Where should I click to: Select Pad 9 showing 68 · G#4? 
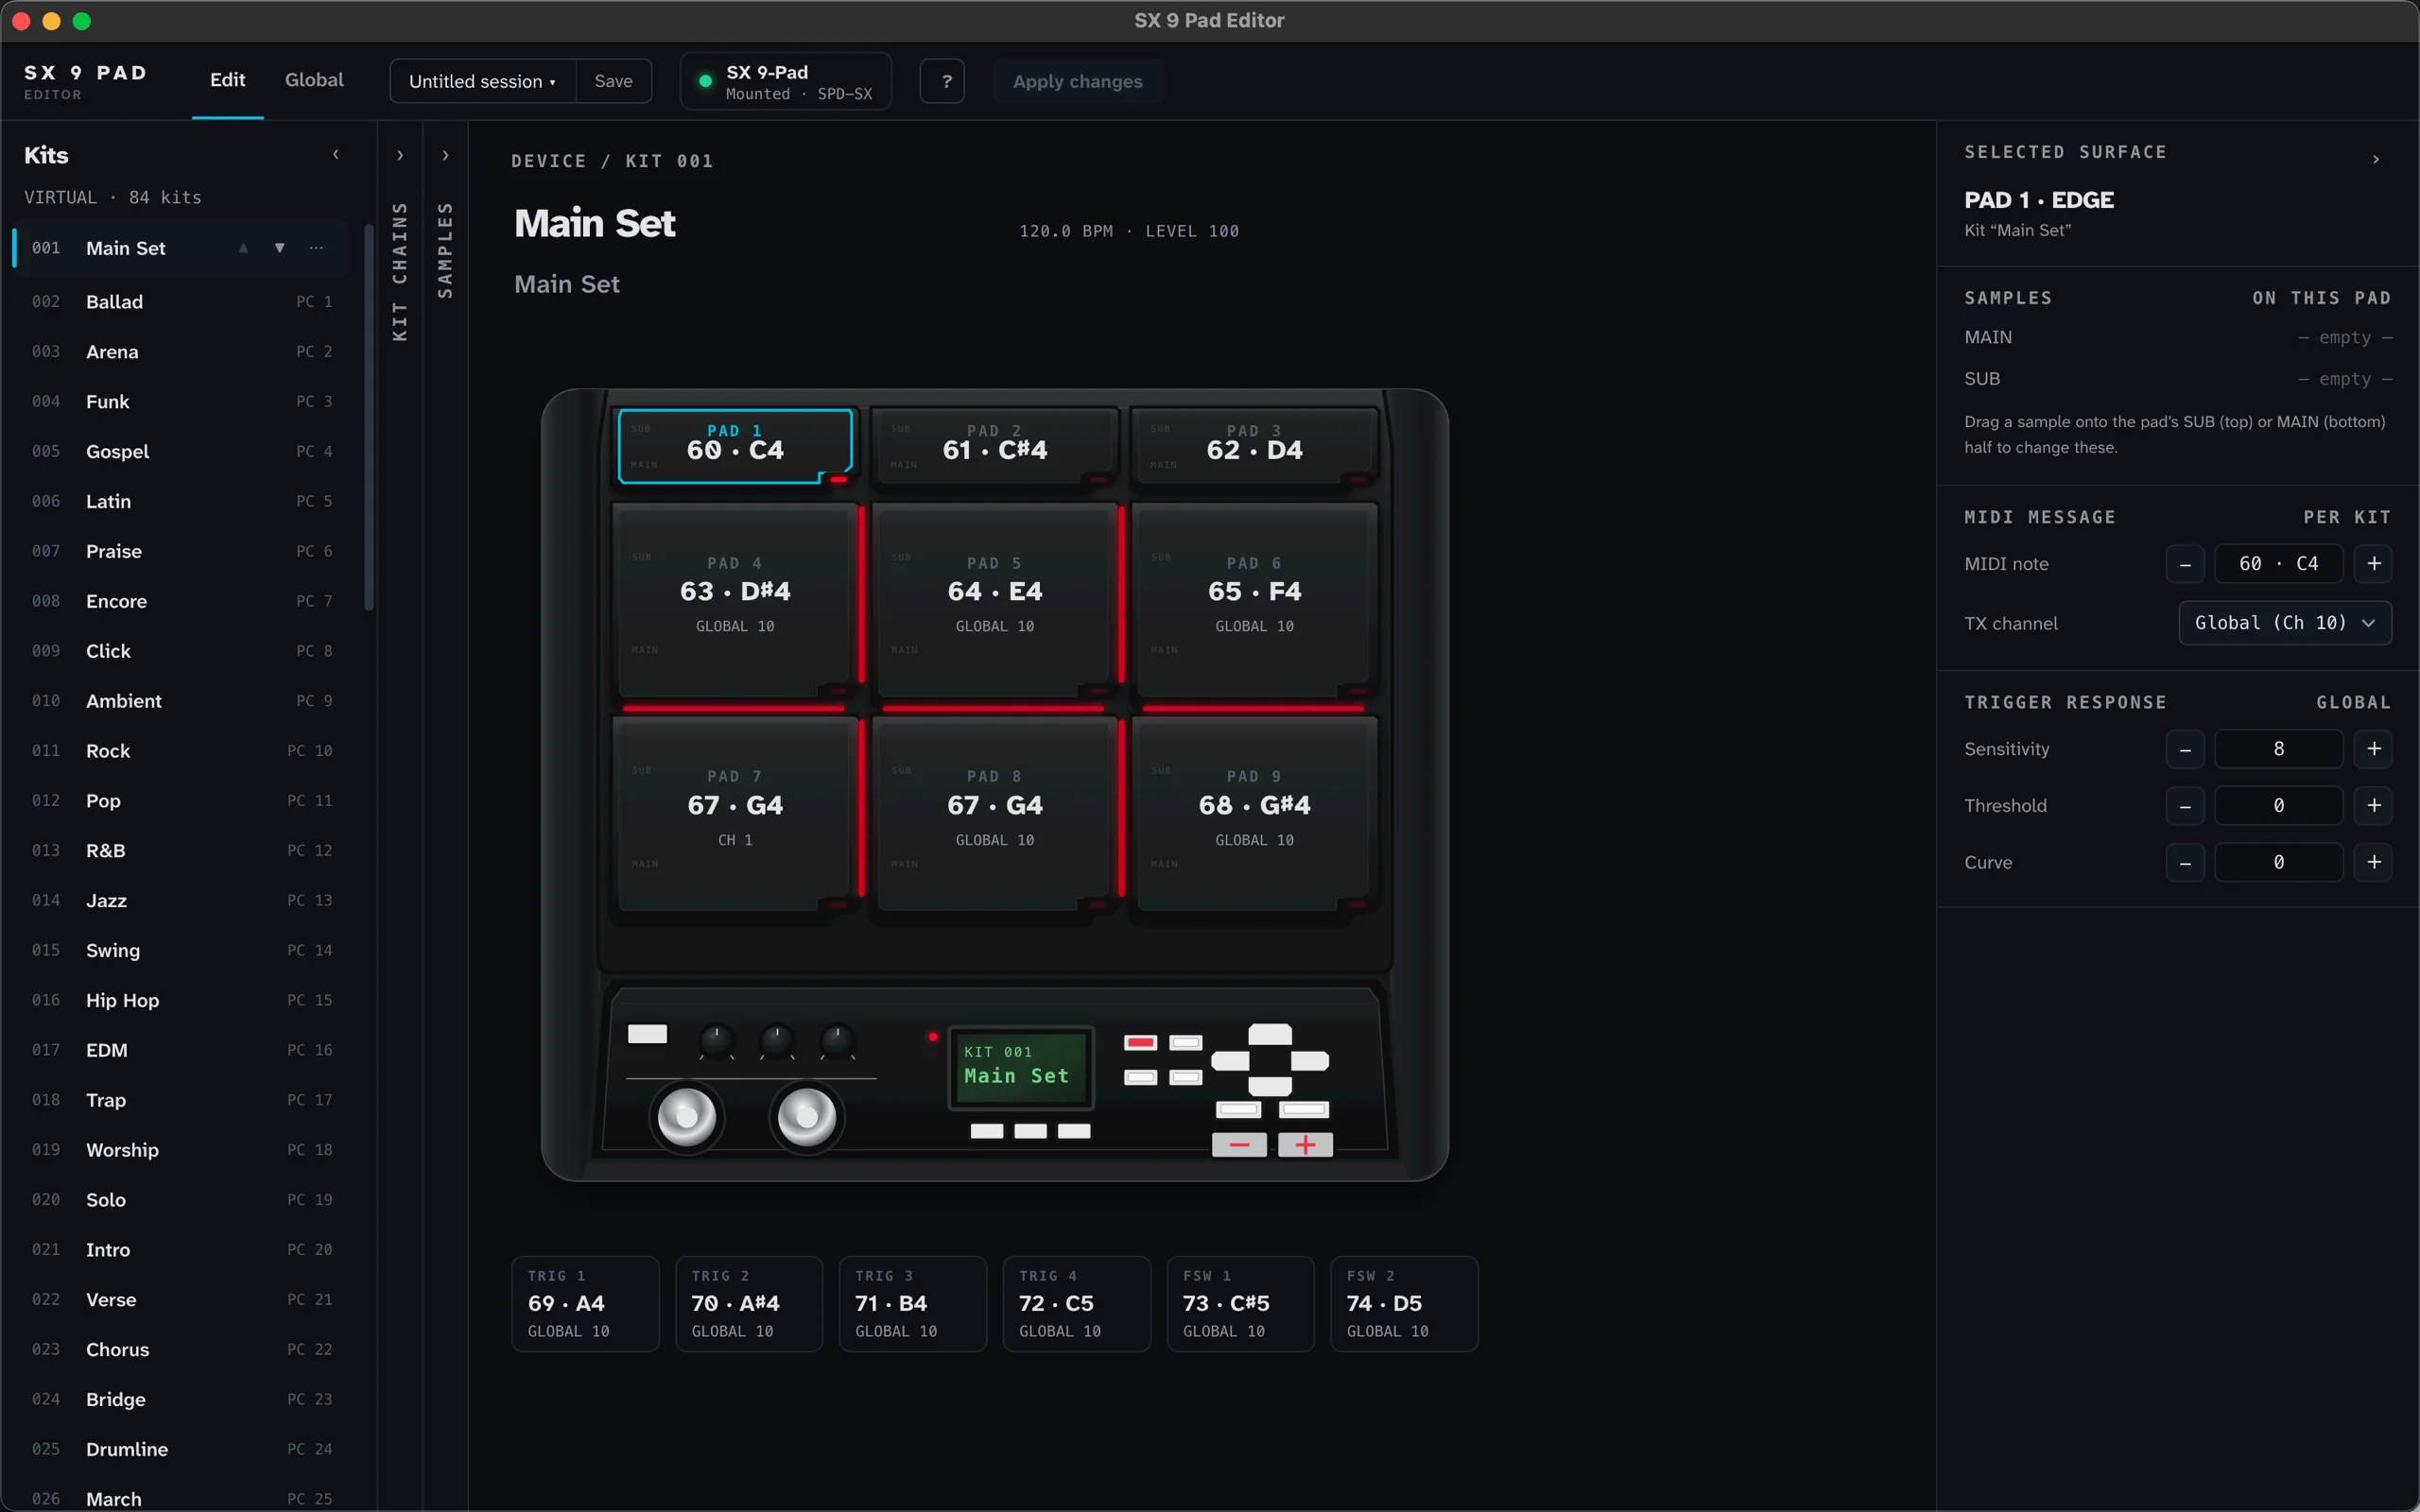click(x=1254, y=813)
